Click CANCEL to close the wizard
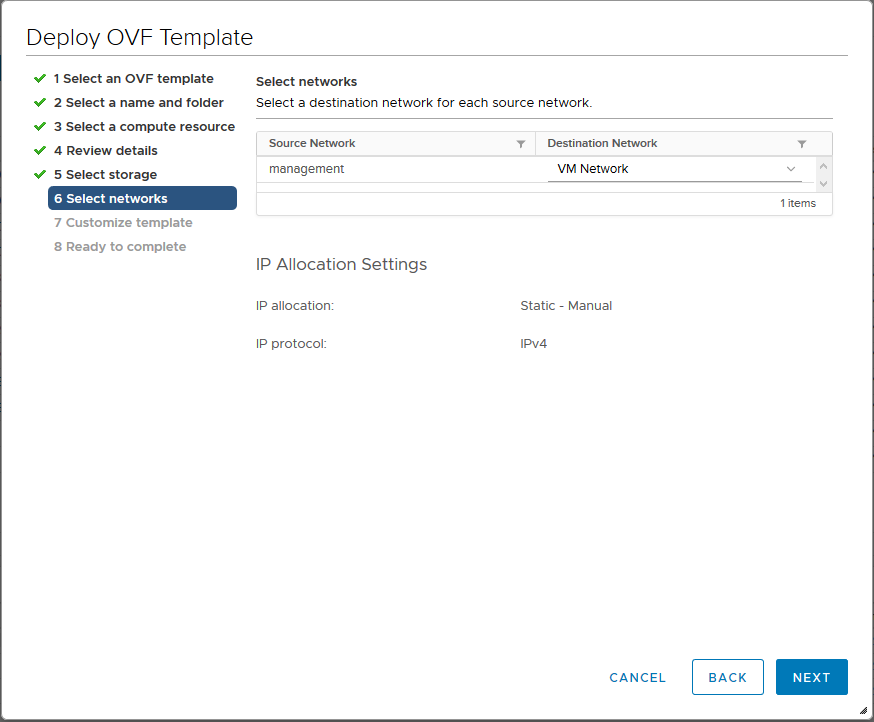Image resolution: width=874 pixels, height=722 pixels. point(637,677)
